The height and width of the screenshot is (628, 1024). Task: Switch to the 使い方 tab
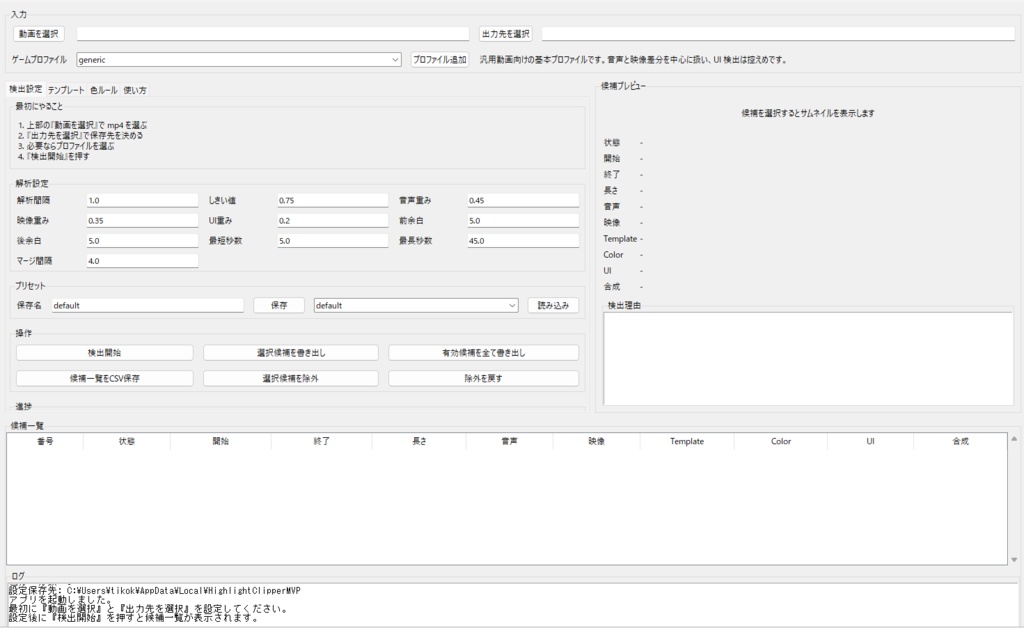click(x=135, y=90)
